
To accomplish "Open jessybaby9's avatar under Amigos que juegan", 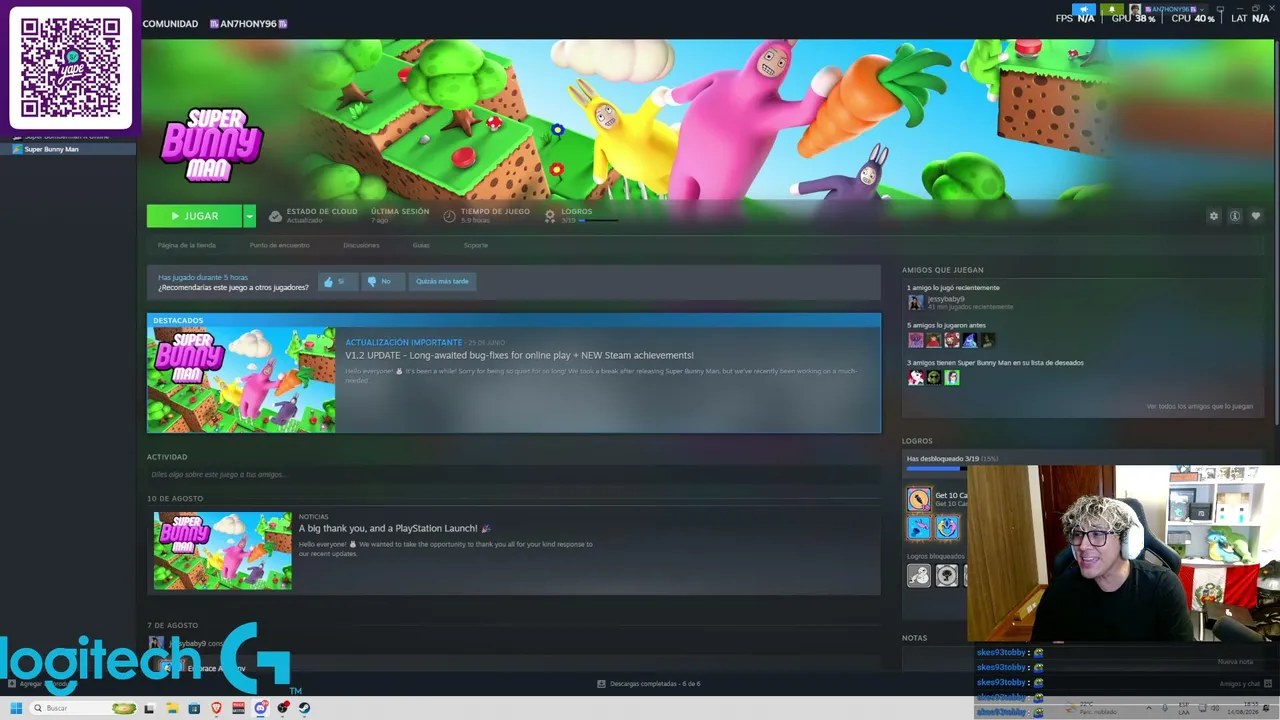I will pyautogui.click(x=915, y=302).
